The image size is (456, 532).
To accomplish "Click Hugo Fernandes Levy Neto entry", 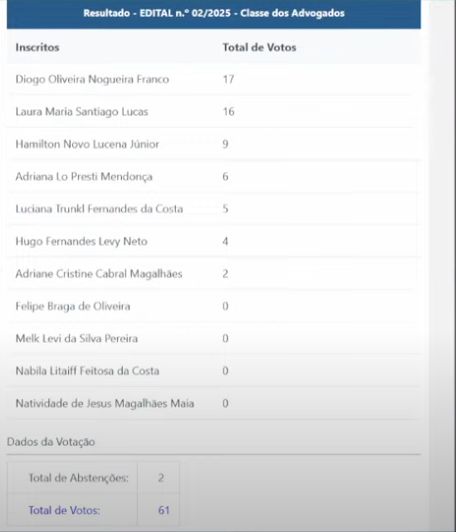I will tap(81, 241).
